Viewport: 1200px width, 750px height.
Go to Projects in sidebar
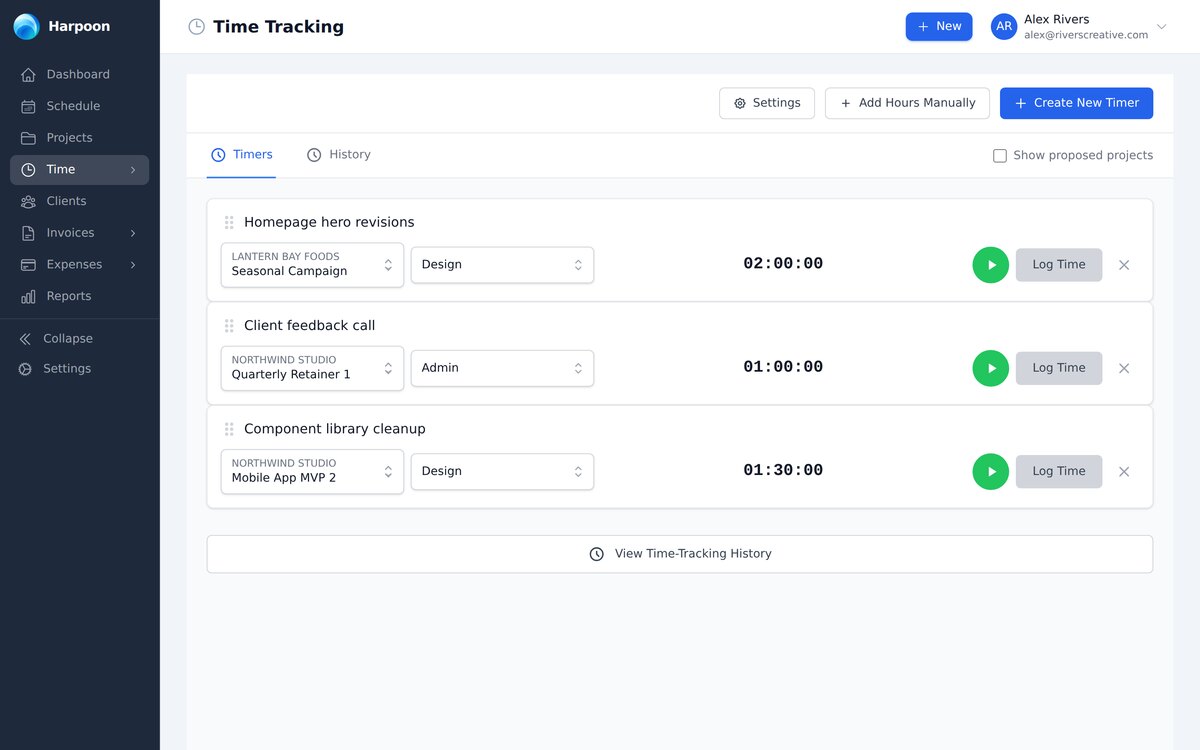coord(79,138)
